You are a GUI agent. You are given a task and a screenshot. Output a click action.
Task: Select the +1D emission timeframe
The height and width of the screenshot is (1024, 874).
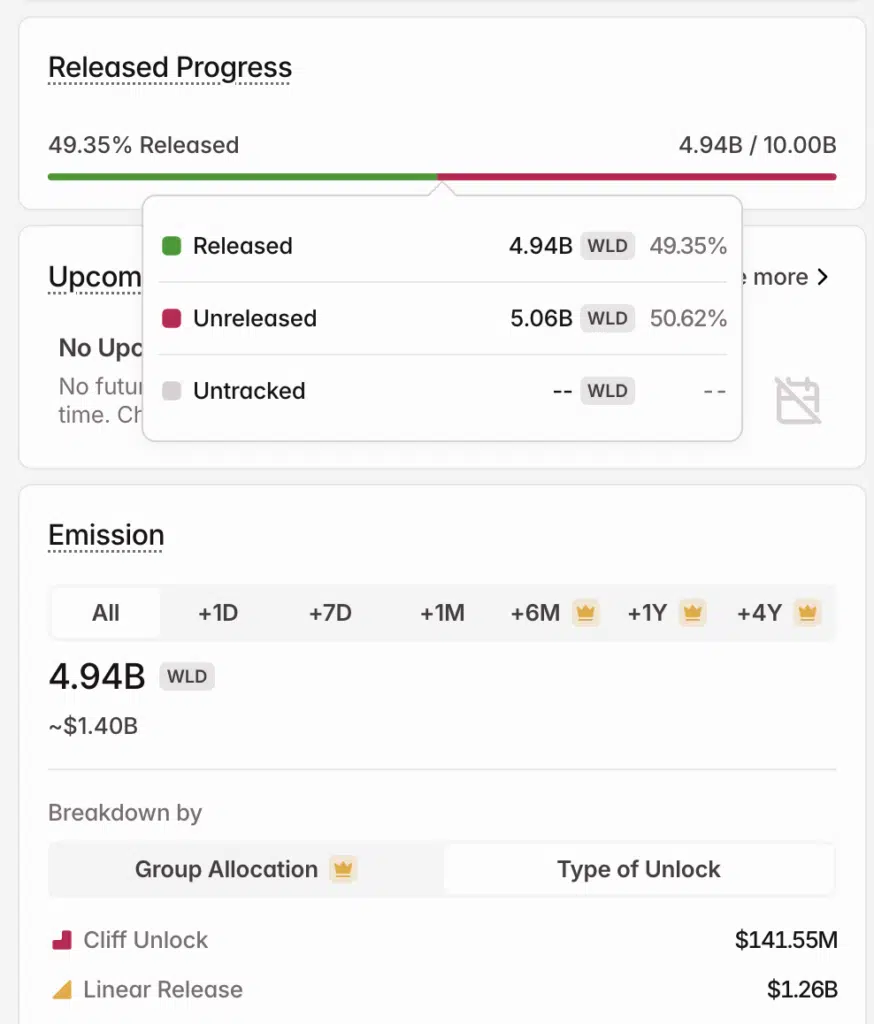pyautogui.click(x=218, y=613)
